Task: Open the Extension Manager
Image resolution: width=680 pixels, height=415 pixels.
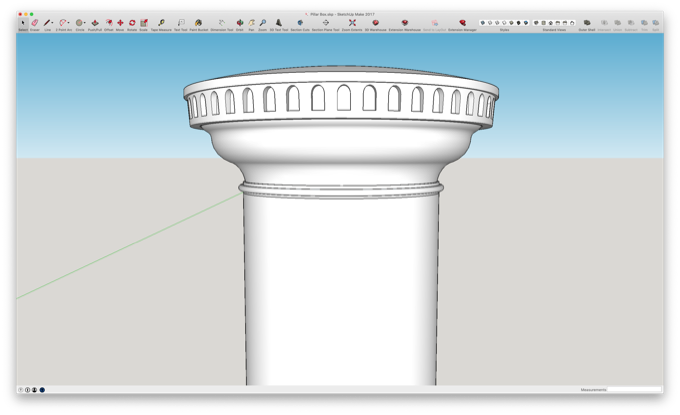Action: tap(462, 23)
